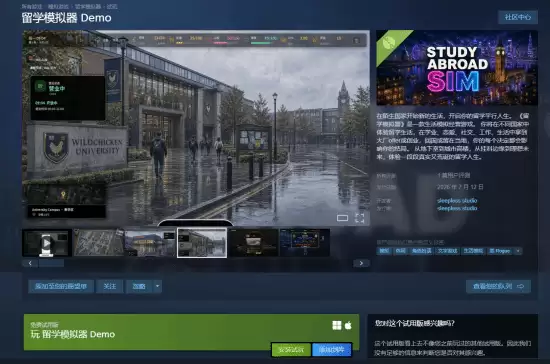This screenshot has width=550, height=364.
Task: Click the theater mode rectangle icon
Action: click(342, 218)
